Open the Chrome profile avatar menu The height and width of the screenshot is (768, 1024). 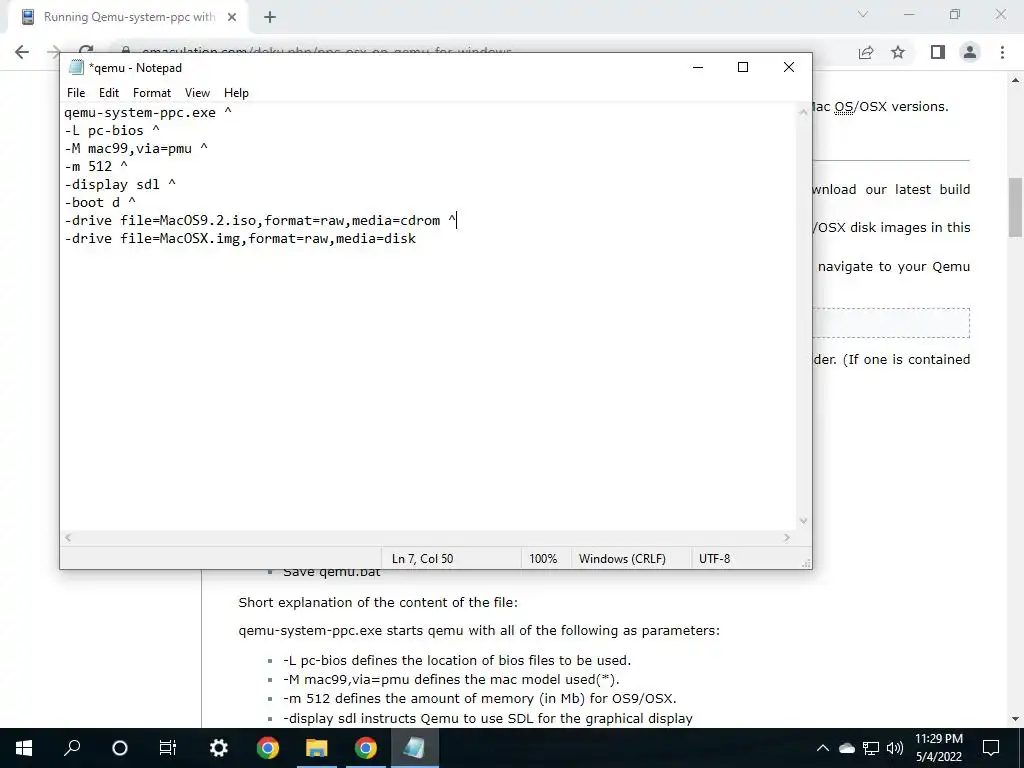click(x=970, y=52)
